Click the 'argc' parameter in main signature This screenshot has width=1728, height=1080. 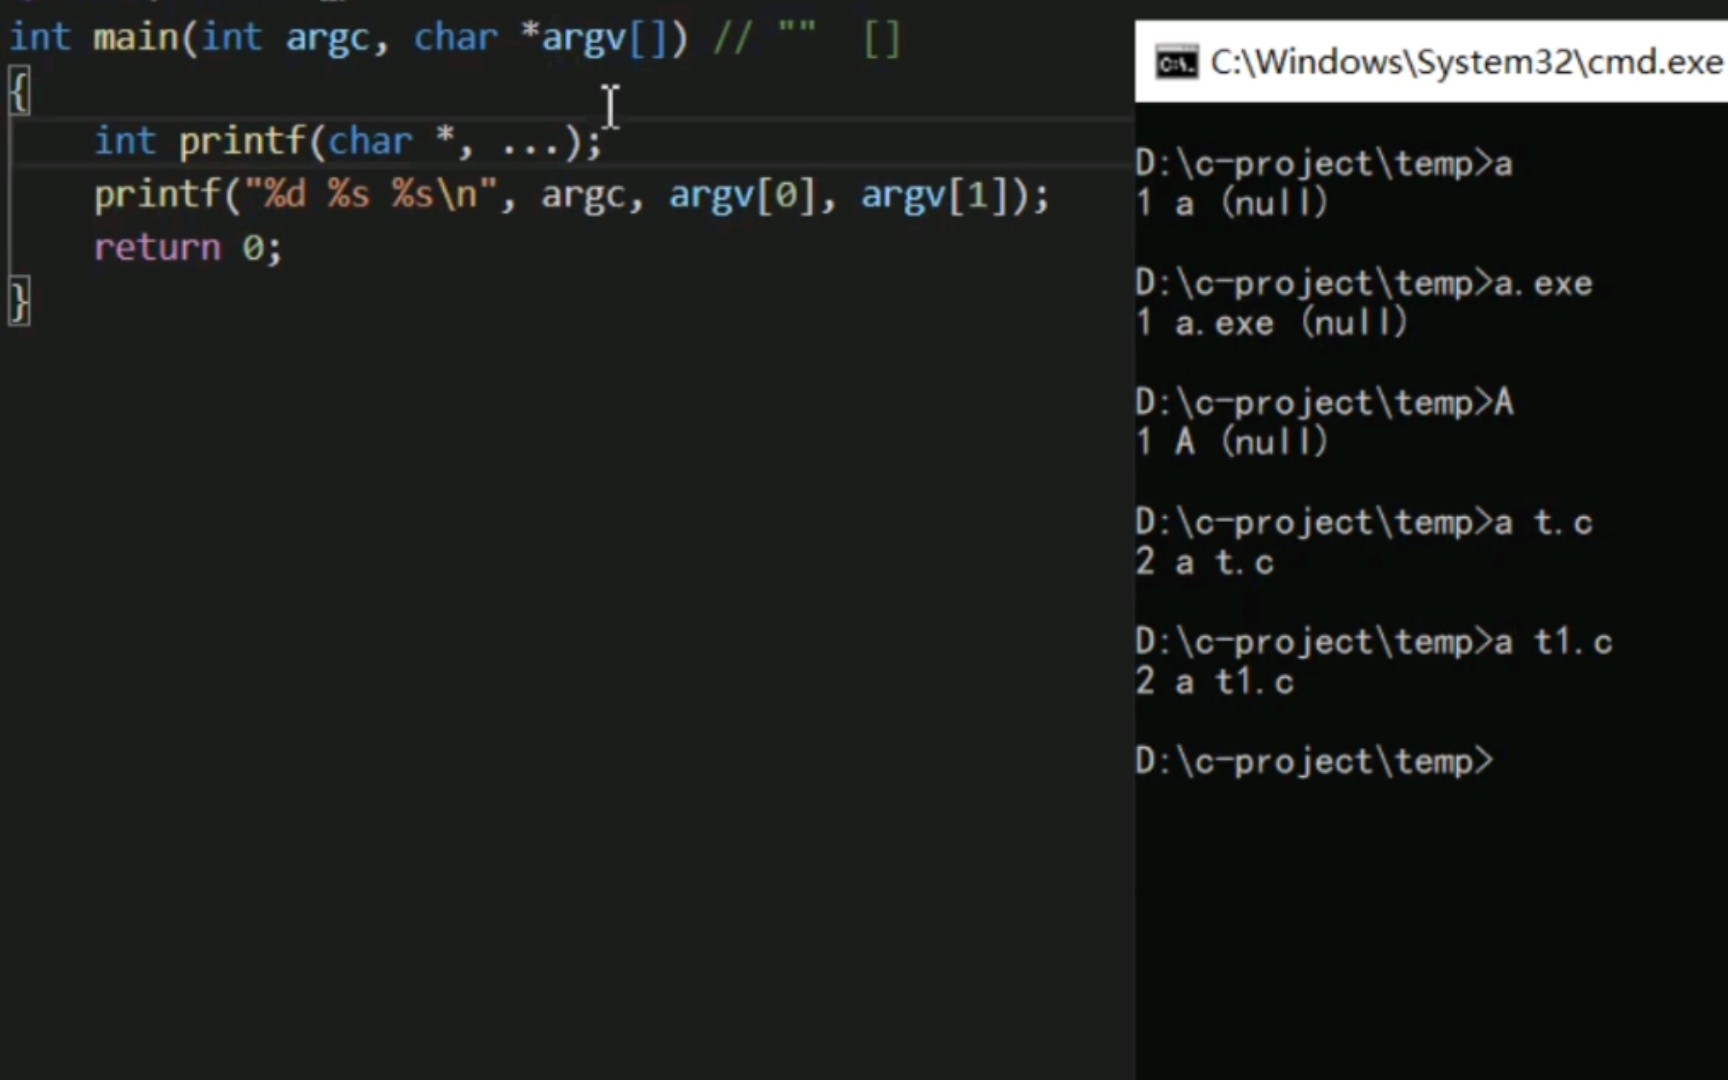click(327, 38)
